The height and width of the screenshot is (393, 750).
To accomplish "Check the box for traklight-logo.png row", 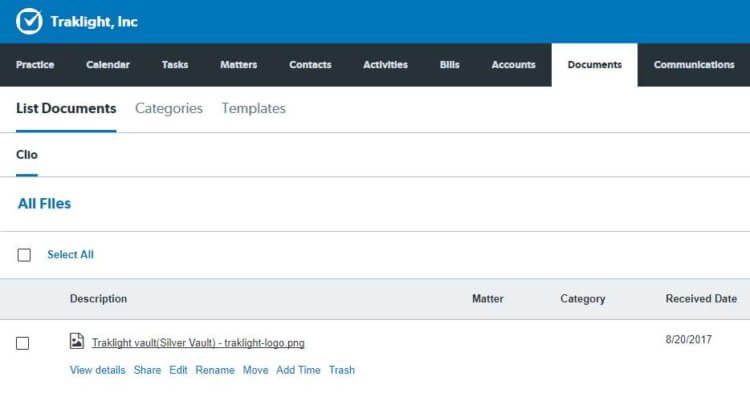I will 22,343.
